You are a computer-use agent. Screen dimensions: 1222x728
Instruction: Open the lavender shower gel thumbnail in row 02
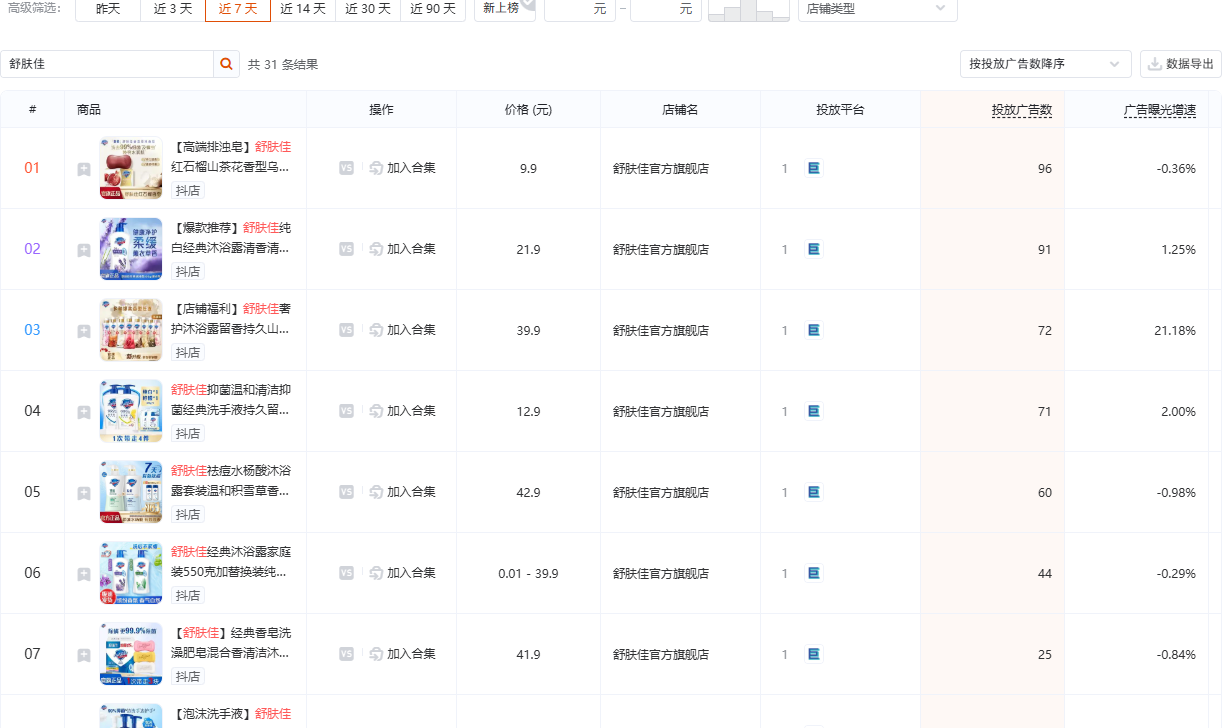131,249
